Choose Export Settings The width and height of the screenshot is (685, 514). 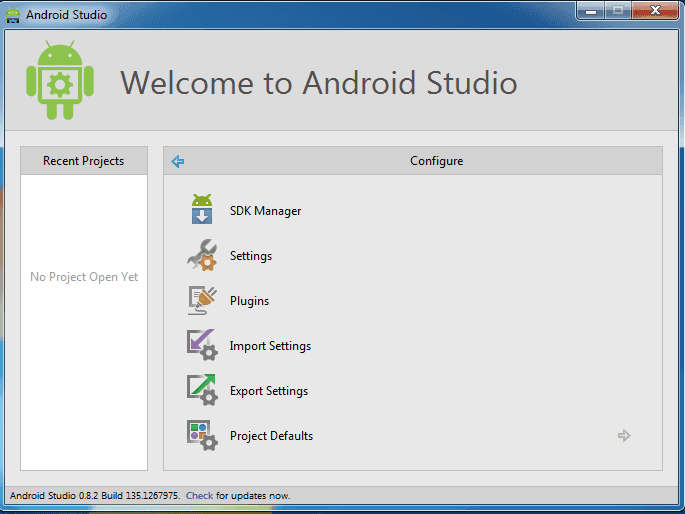click(x=269, y=391)
